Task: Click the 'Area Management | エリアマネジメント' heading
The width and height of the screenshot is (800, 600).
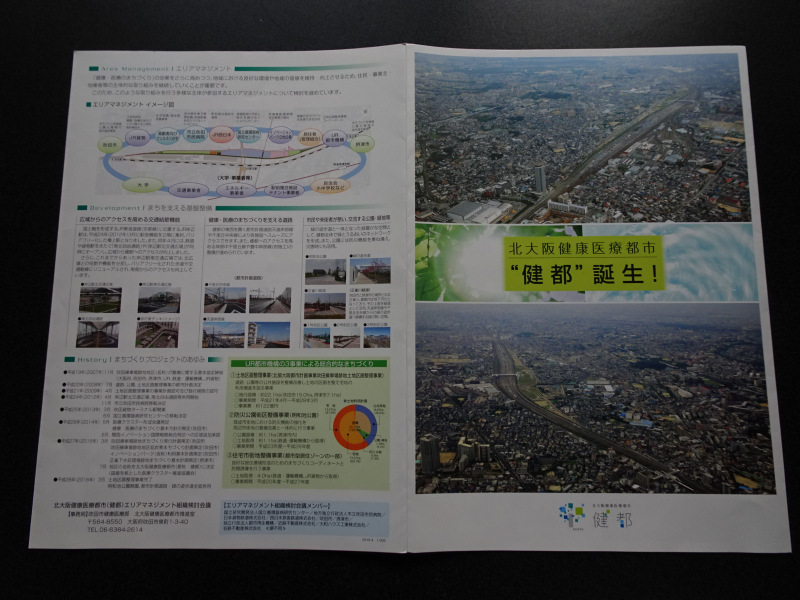Action: (166, 68)
